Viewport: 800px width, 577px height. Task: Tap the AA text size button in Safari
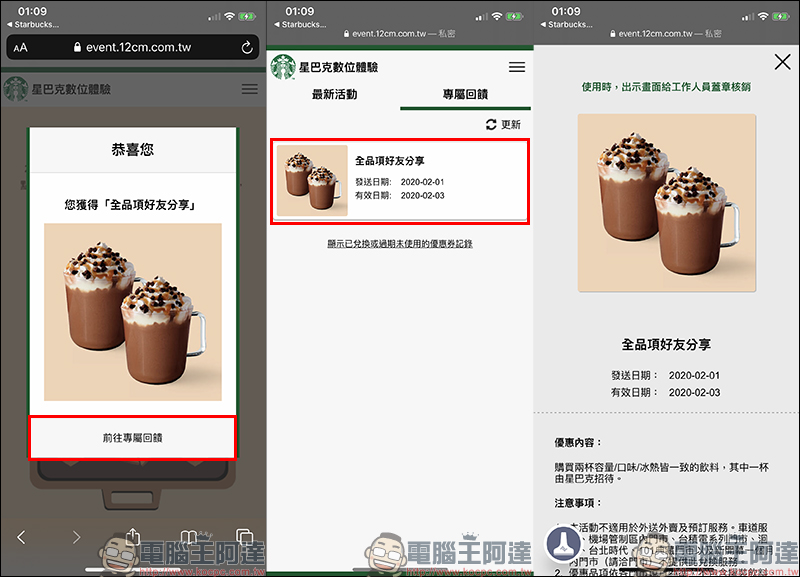(x=21, y=48)
